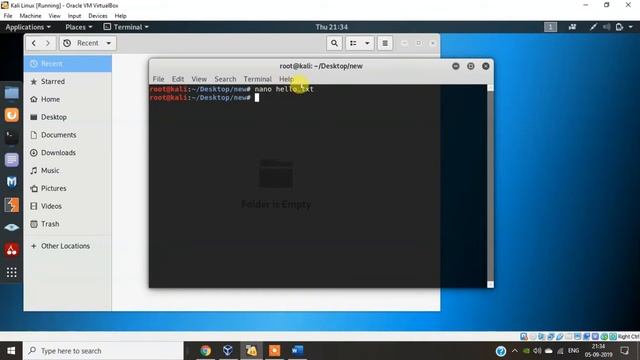
Task: Click ENG language indicator in taskbar
Action: [x=573, y=351]
